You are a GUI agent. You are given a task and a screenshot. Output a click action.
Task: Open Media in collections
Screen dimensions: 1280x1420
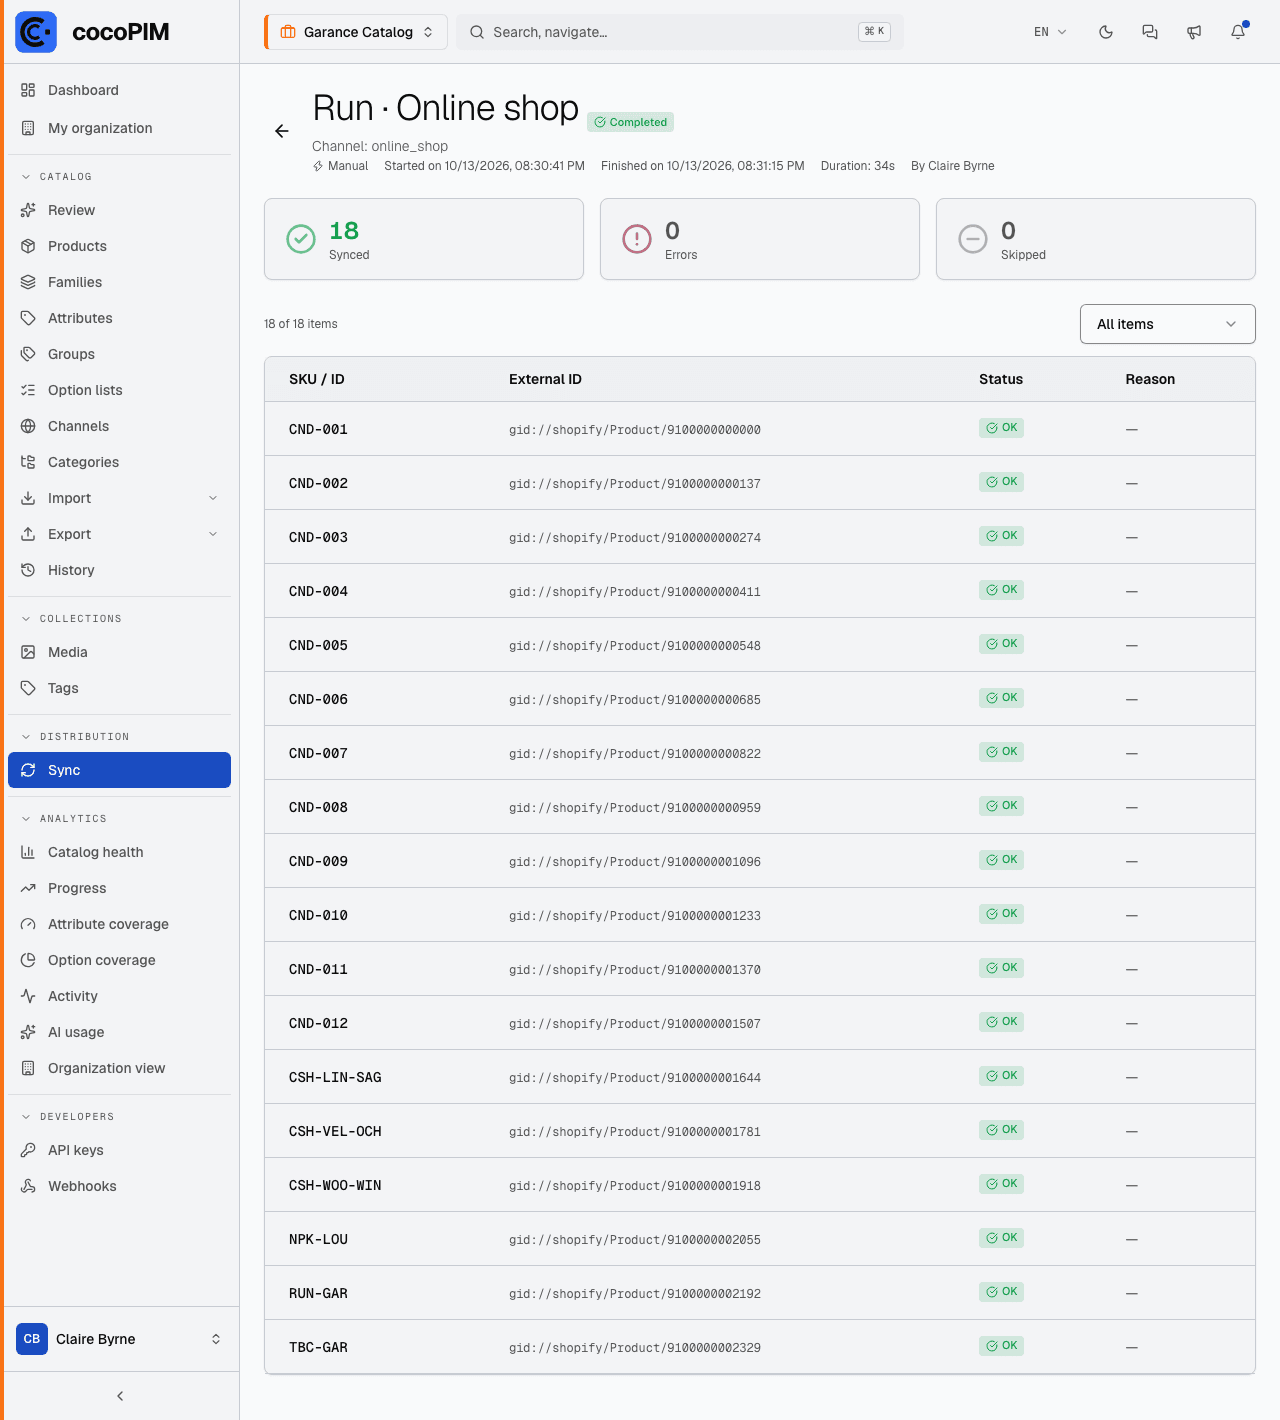pyautogui.click(x=120, y=652)
